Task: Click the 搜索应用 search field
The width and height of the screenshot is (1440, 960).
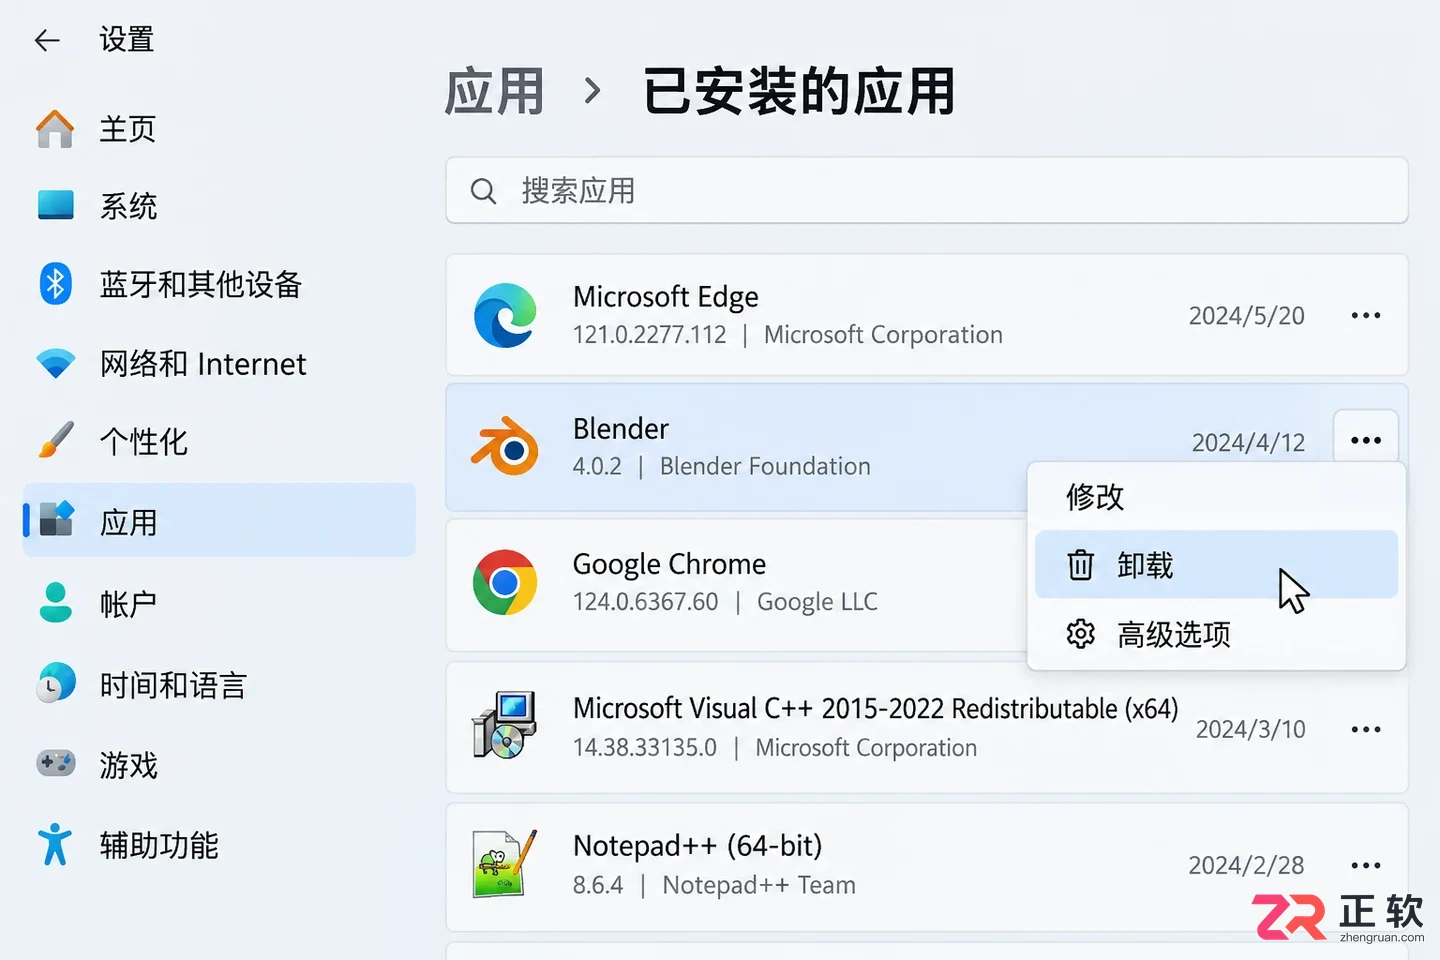Action: point(927,190)
